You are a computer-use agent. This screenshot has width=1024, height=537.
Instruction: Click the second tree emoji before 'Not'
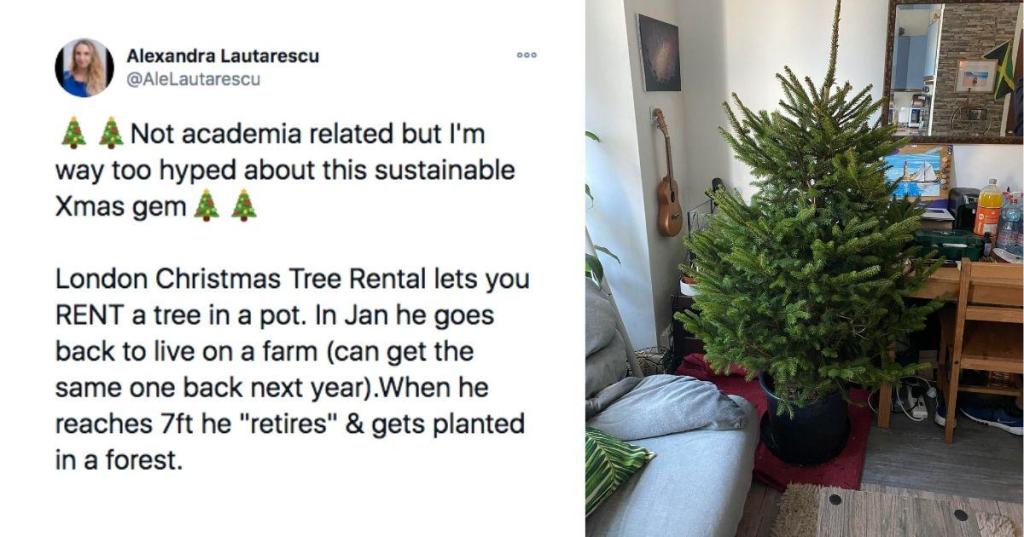(110, 133)
